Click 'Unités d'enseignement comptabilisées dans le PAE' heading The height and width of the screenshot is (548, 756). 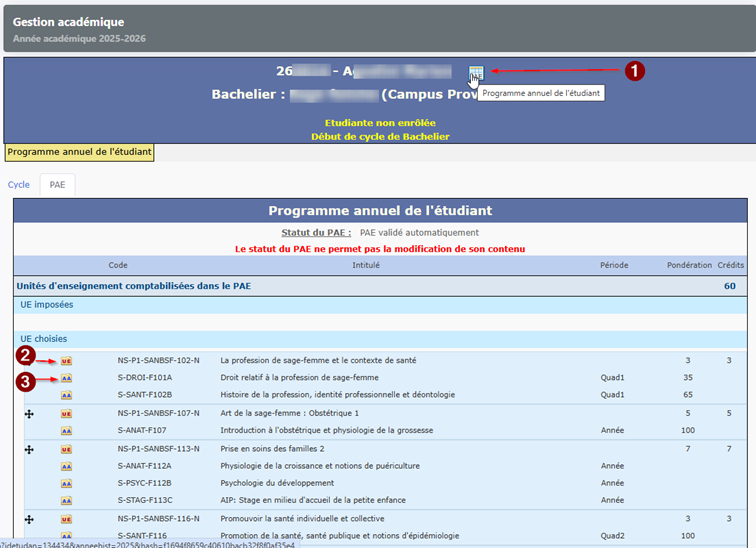134,286
